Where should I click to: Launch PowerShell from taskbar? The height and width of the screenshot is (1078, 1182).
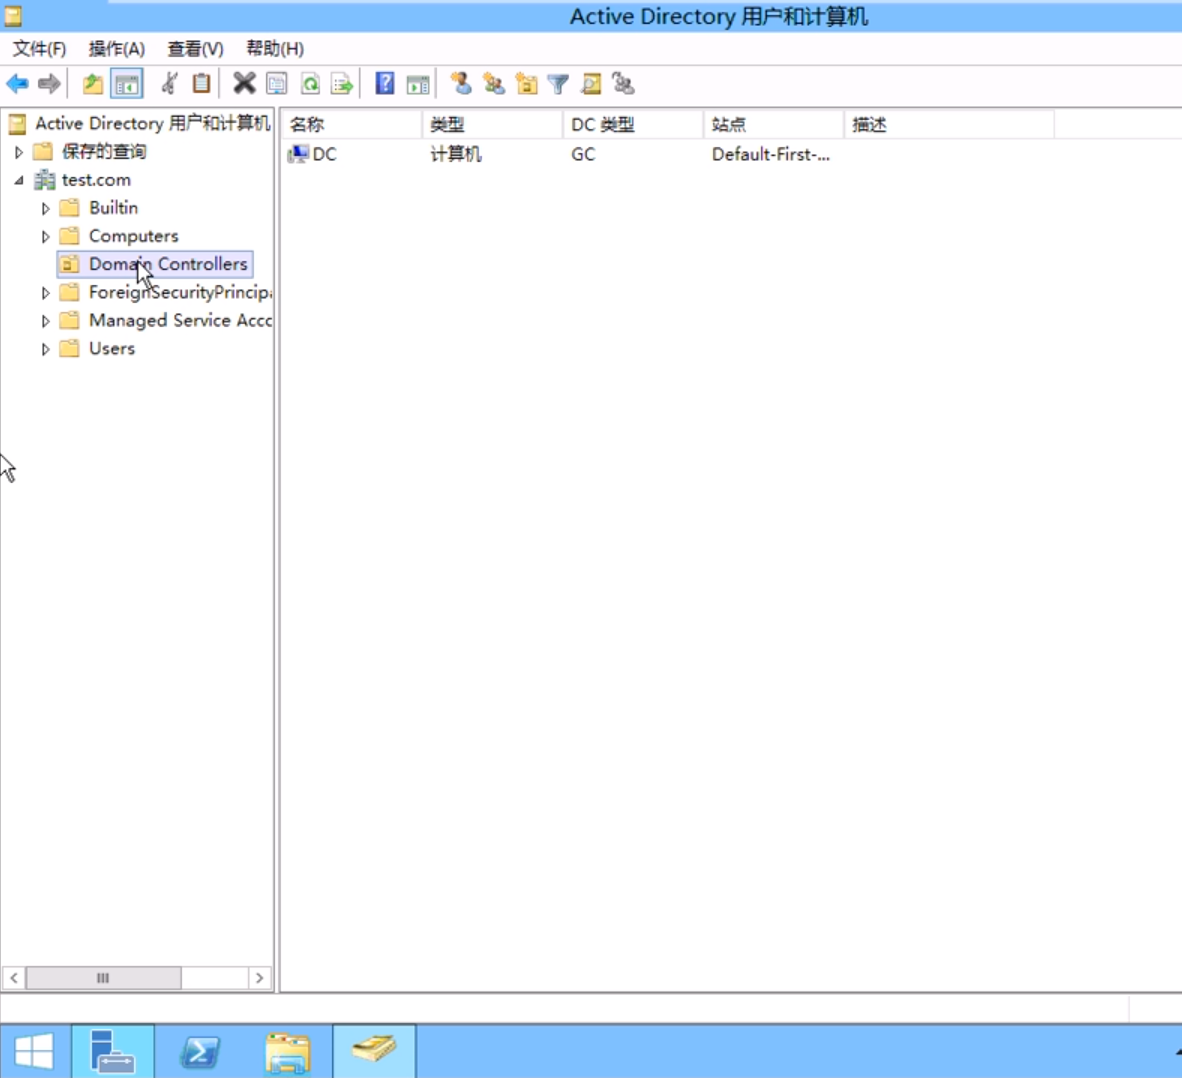point(200,1051)
